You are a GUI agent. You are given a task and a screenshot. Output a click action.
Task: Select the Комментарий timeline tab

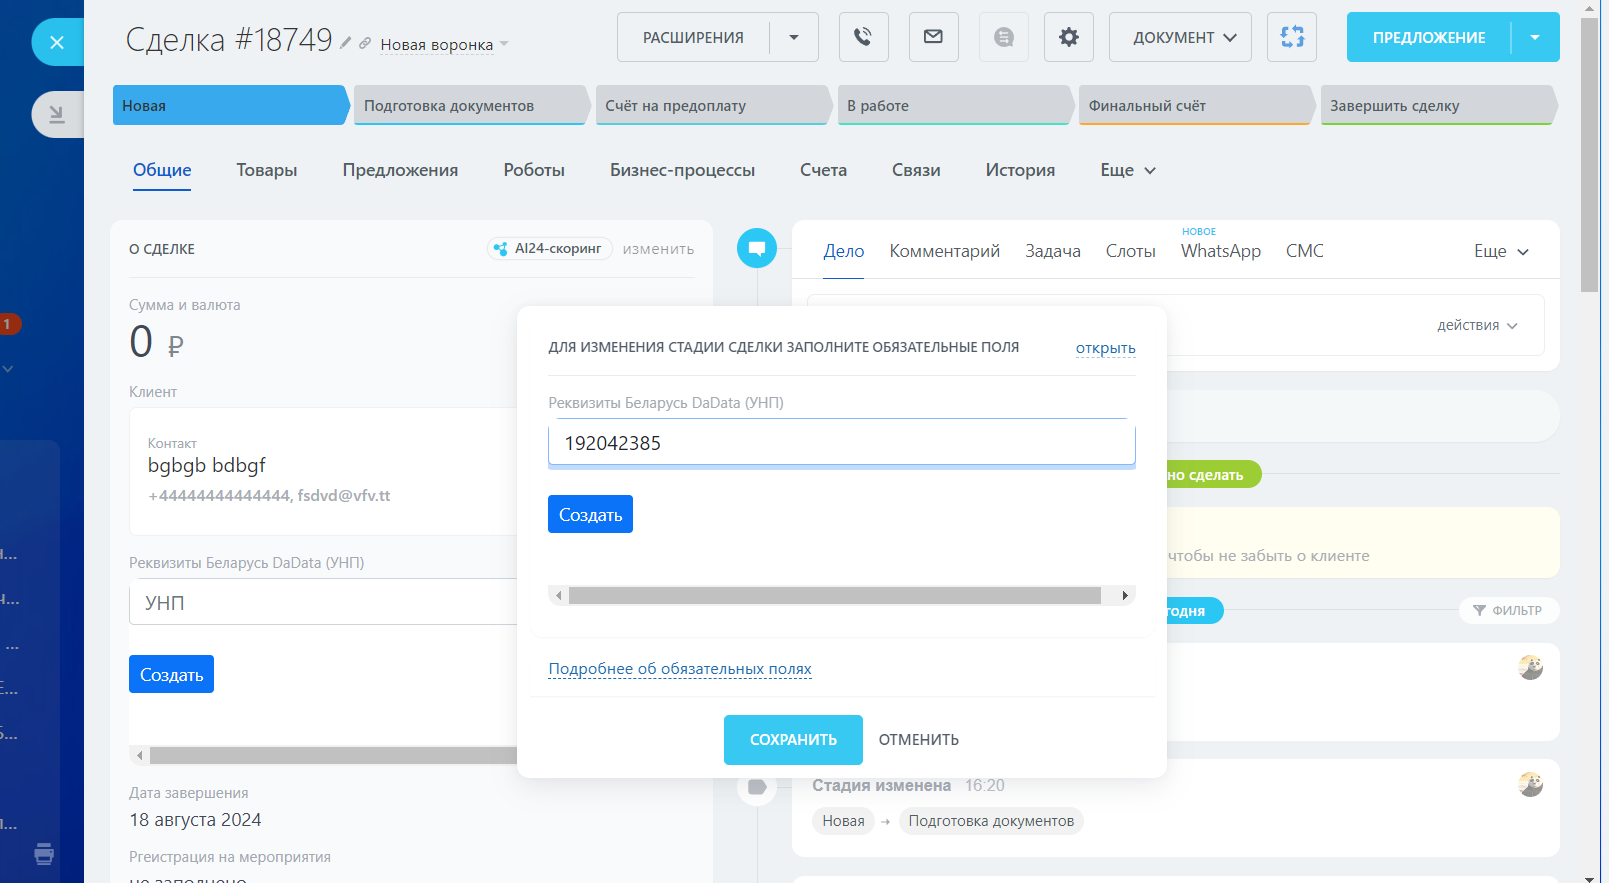(x=944, y=251)
